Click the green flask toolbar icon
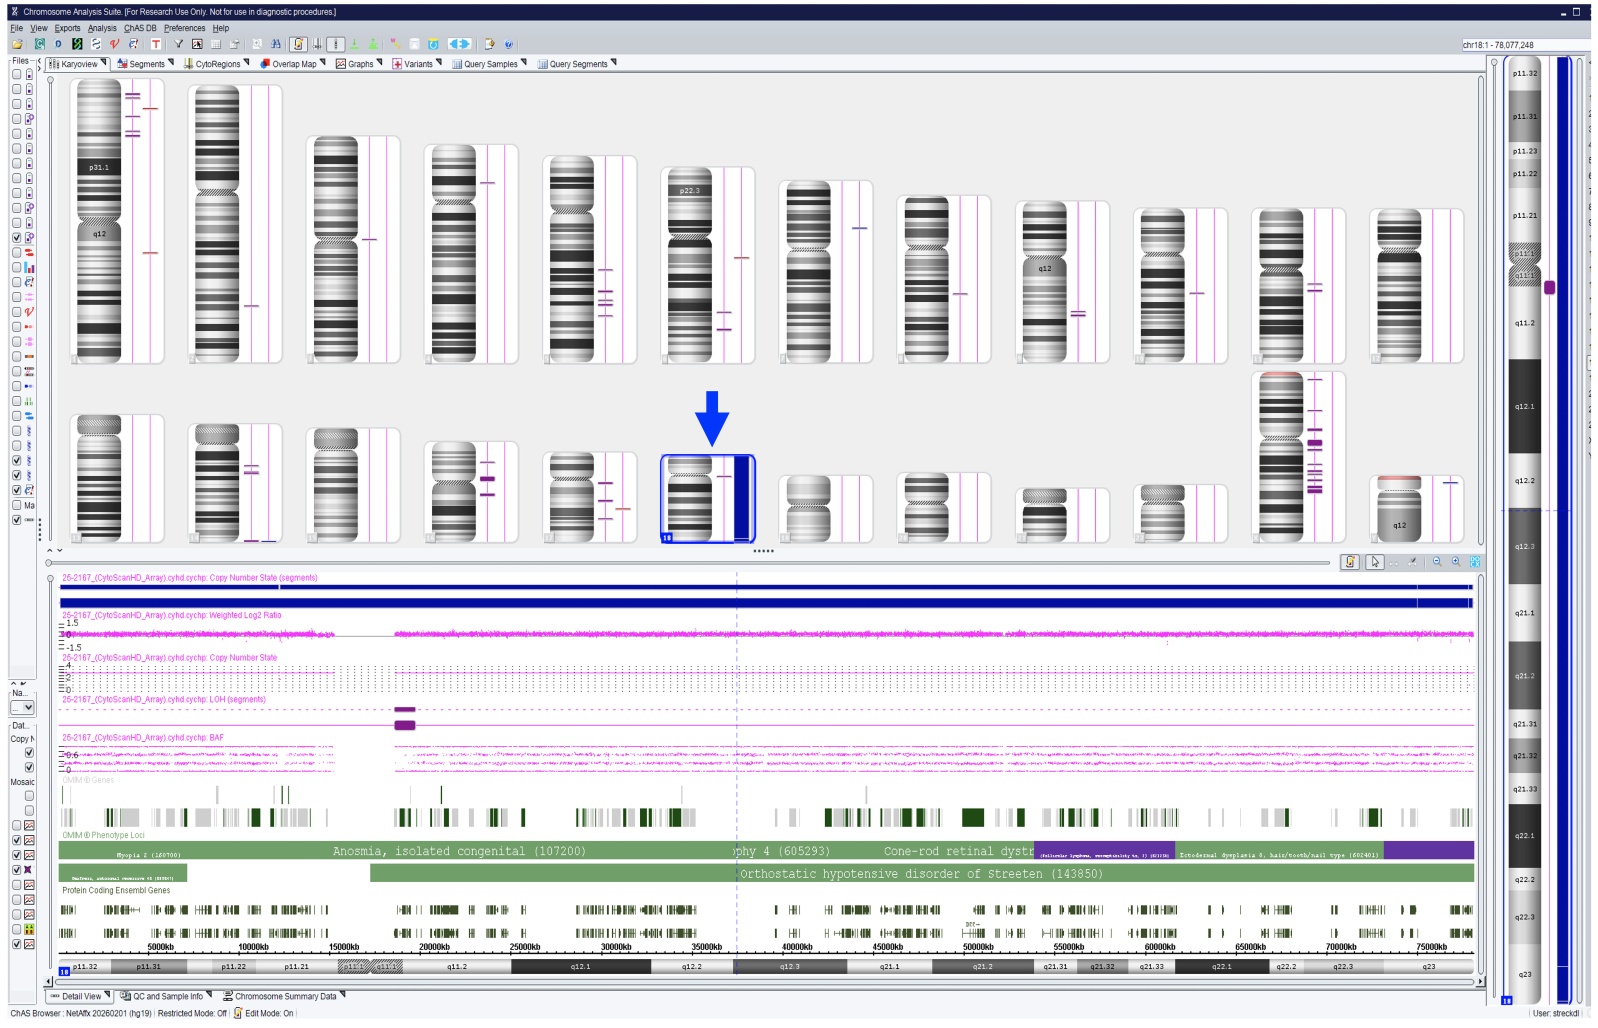 (373, 44)
